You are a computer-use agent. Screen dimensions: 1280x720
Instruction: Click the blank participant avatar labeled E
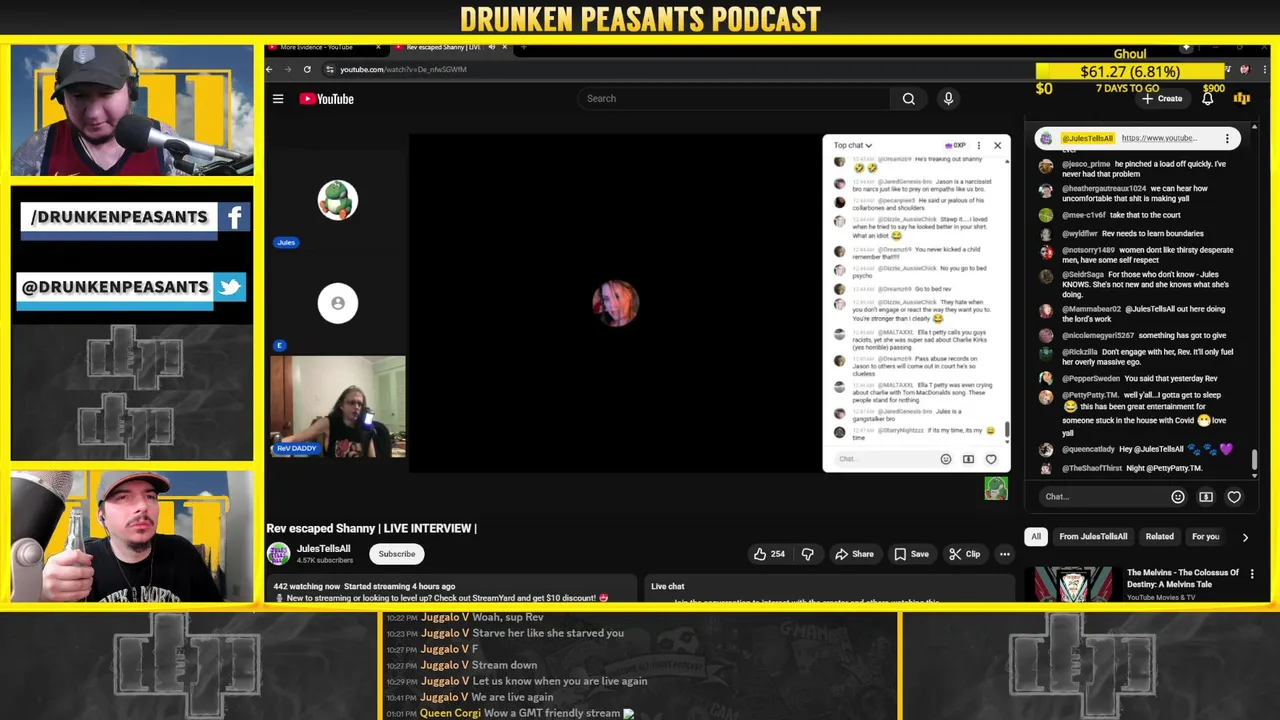pyautogui.click(x=338, y=303)
